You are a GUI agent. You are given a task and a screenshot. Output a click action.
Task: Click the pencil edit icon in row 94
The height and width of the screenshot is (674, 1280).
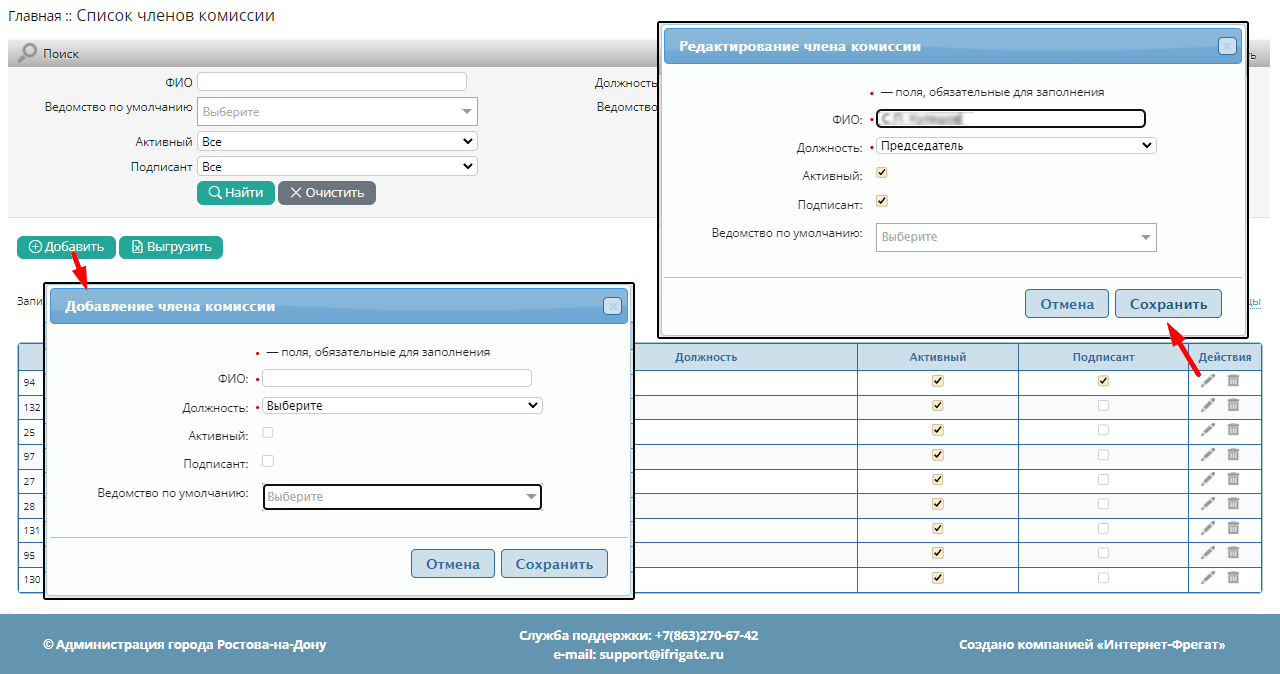[x=1208, y=380]
